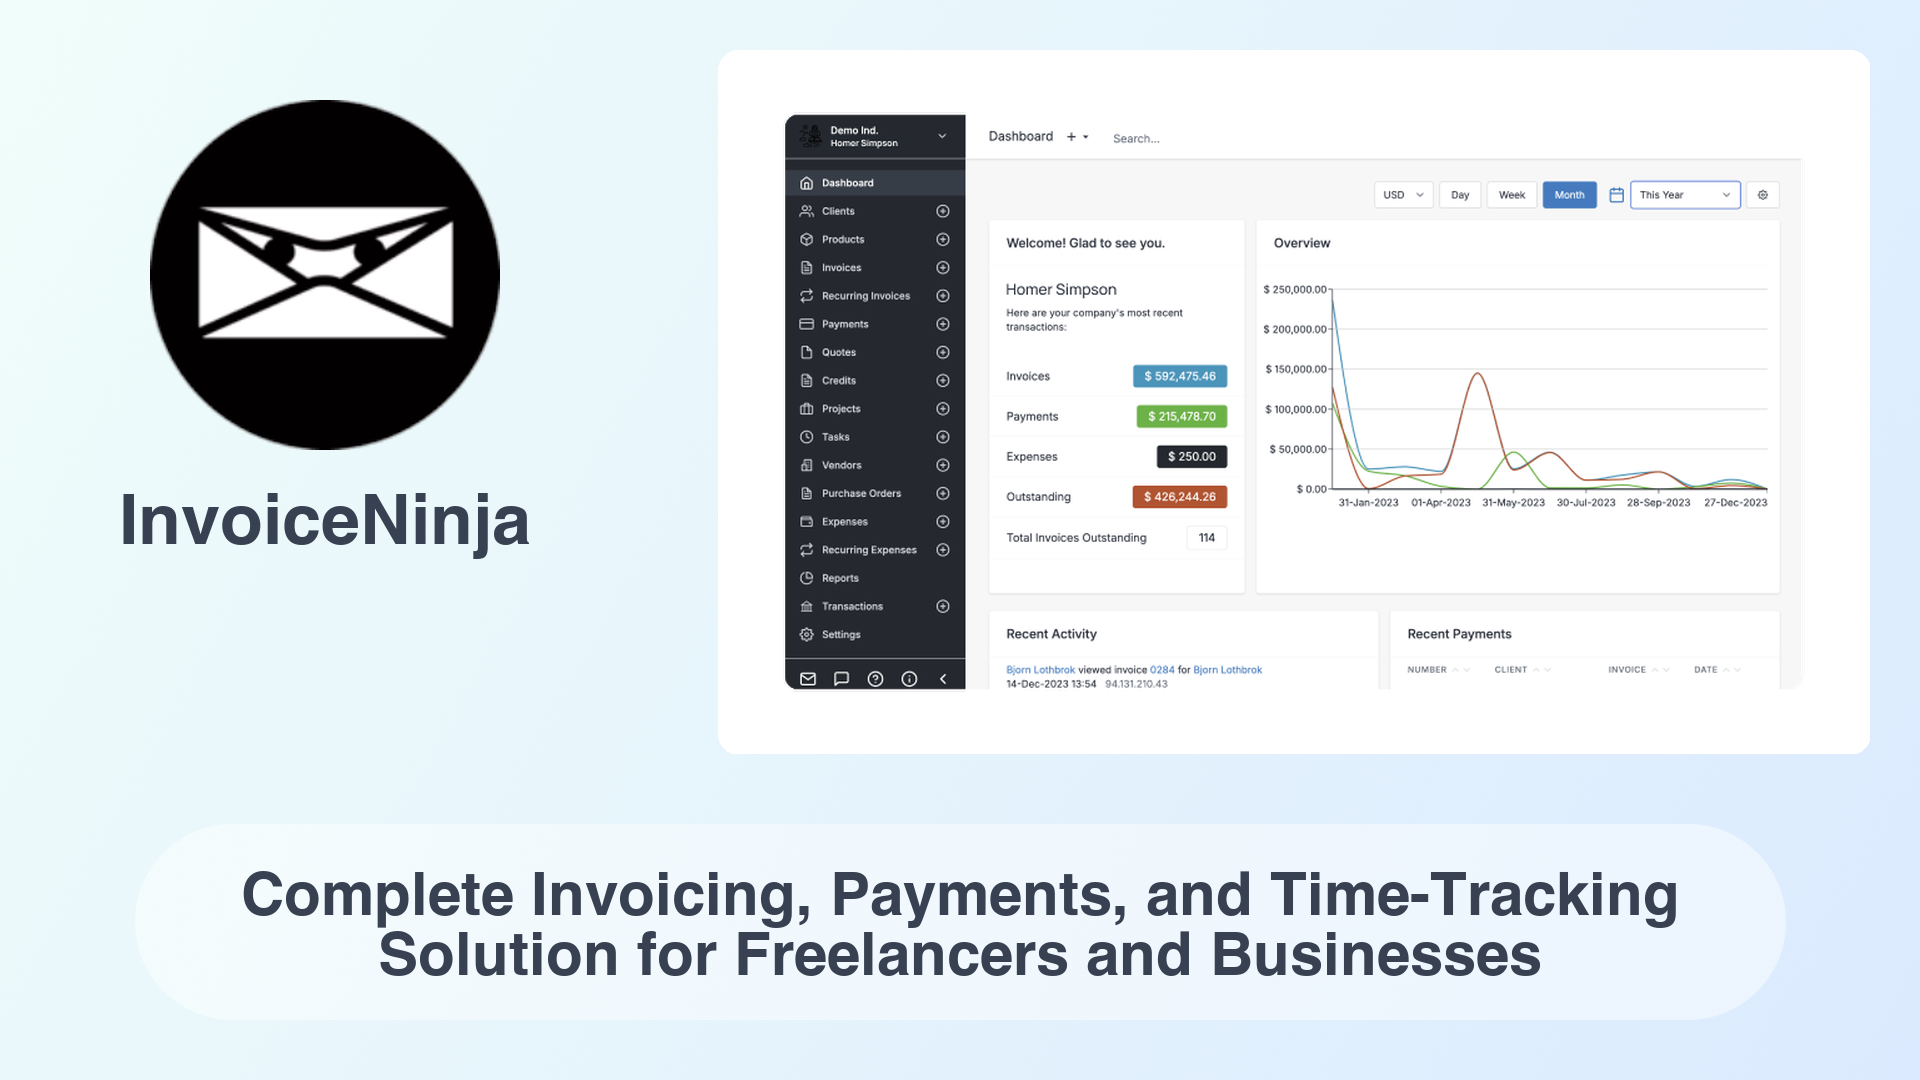Click the Payments icon in sidebar

point(808,323)
